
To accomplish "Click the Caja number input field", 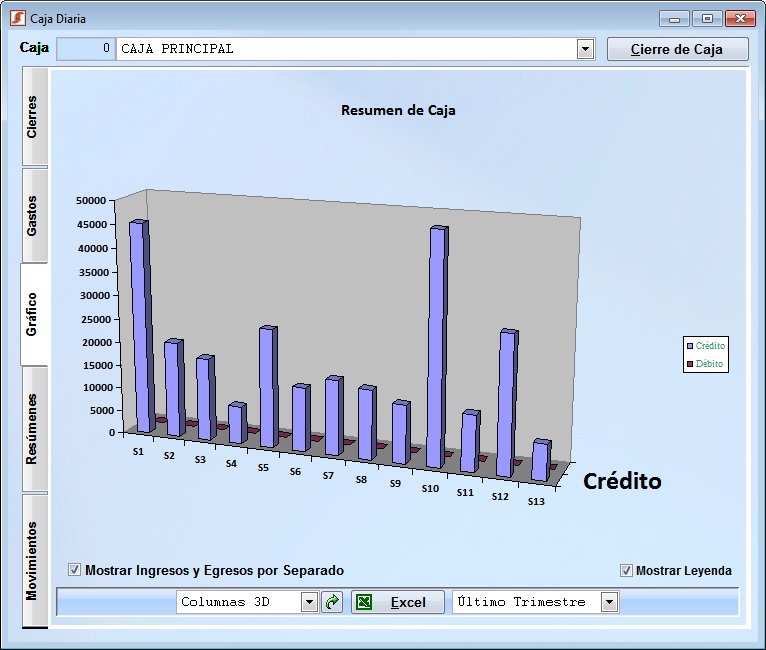I will 86,49.
